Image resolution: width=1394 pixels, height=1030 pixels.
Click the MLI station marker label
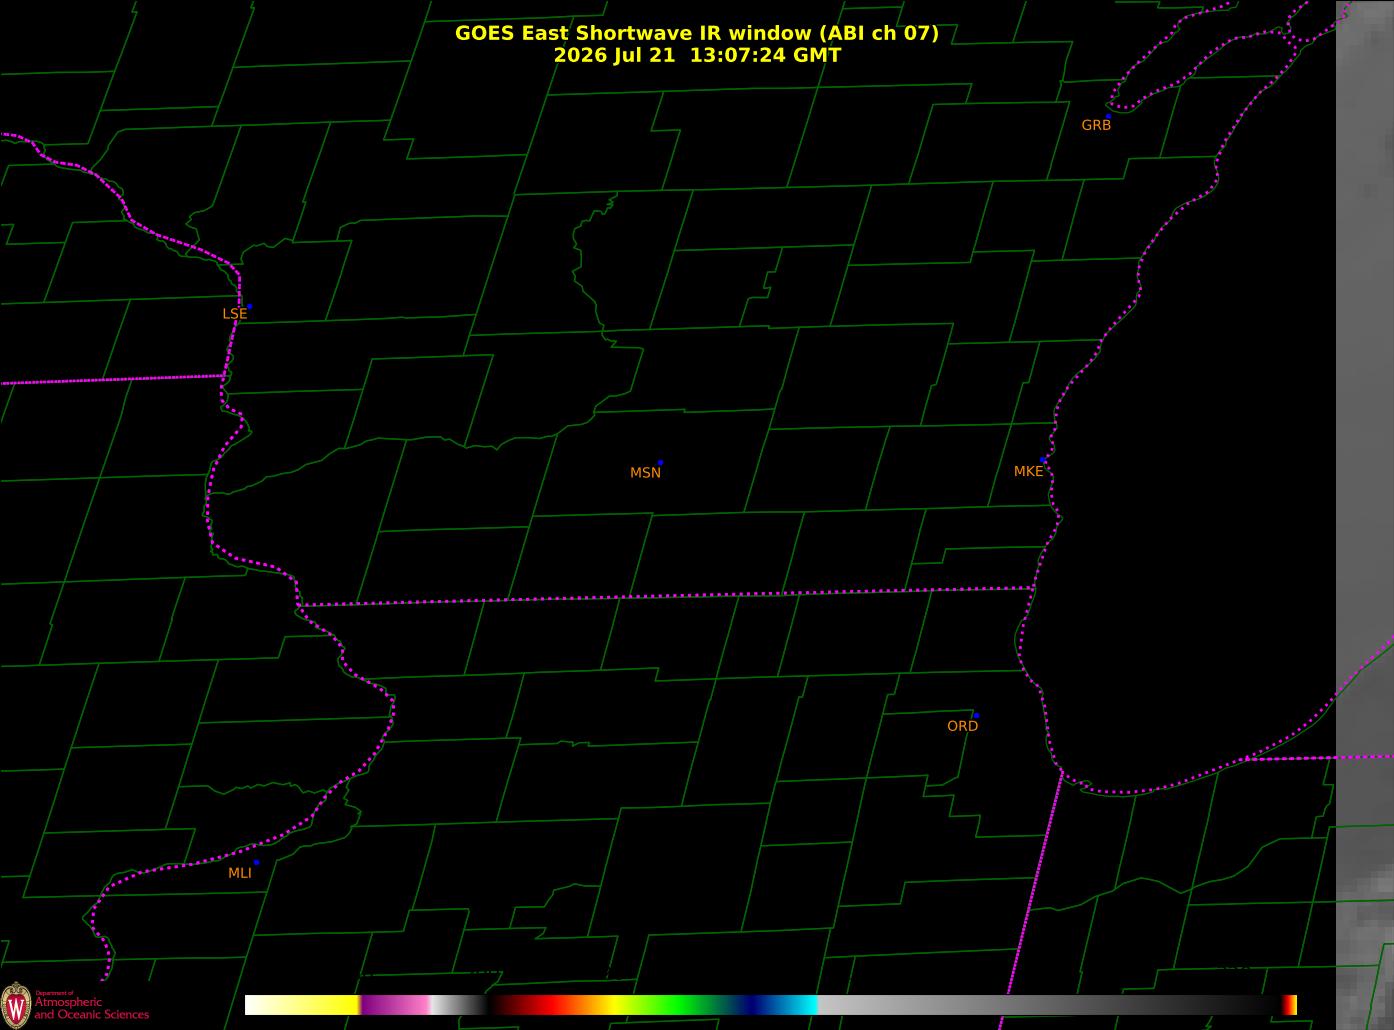240,873
